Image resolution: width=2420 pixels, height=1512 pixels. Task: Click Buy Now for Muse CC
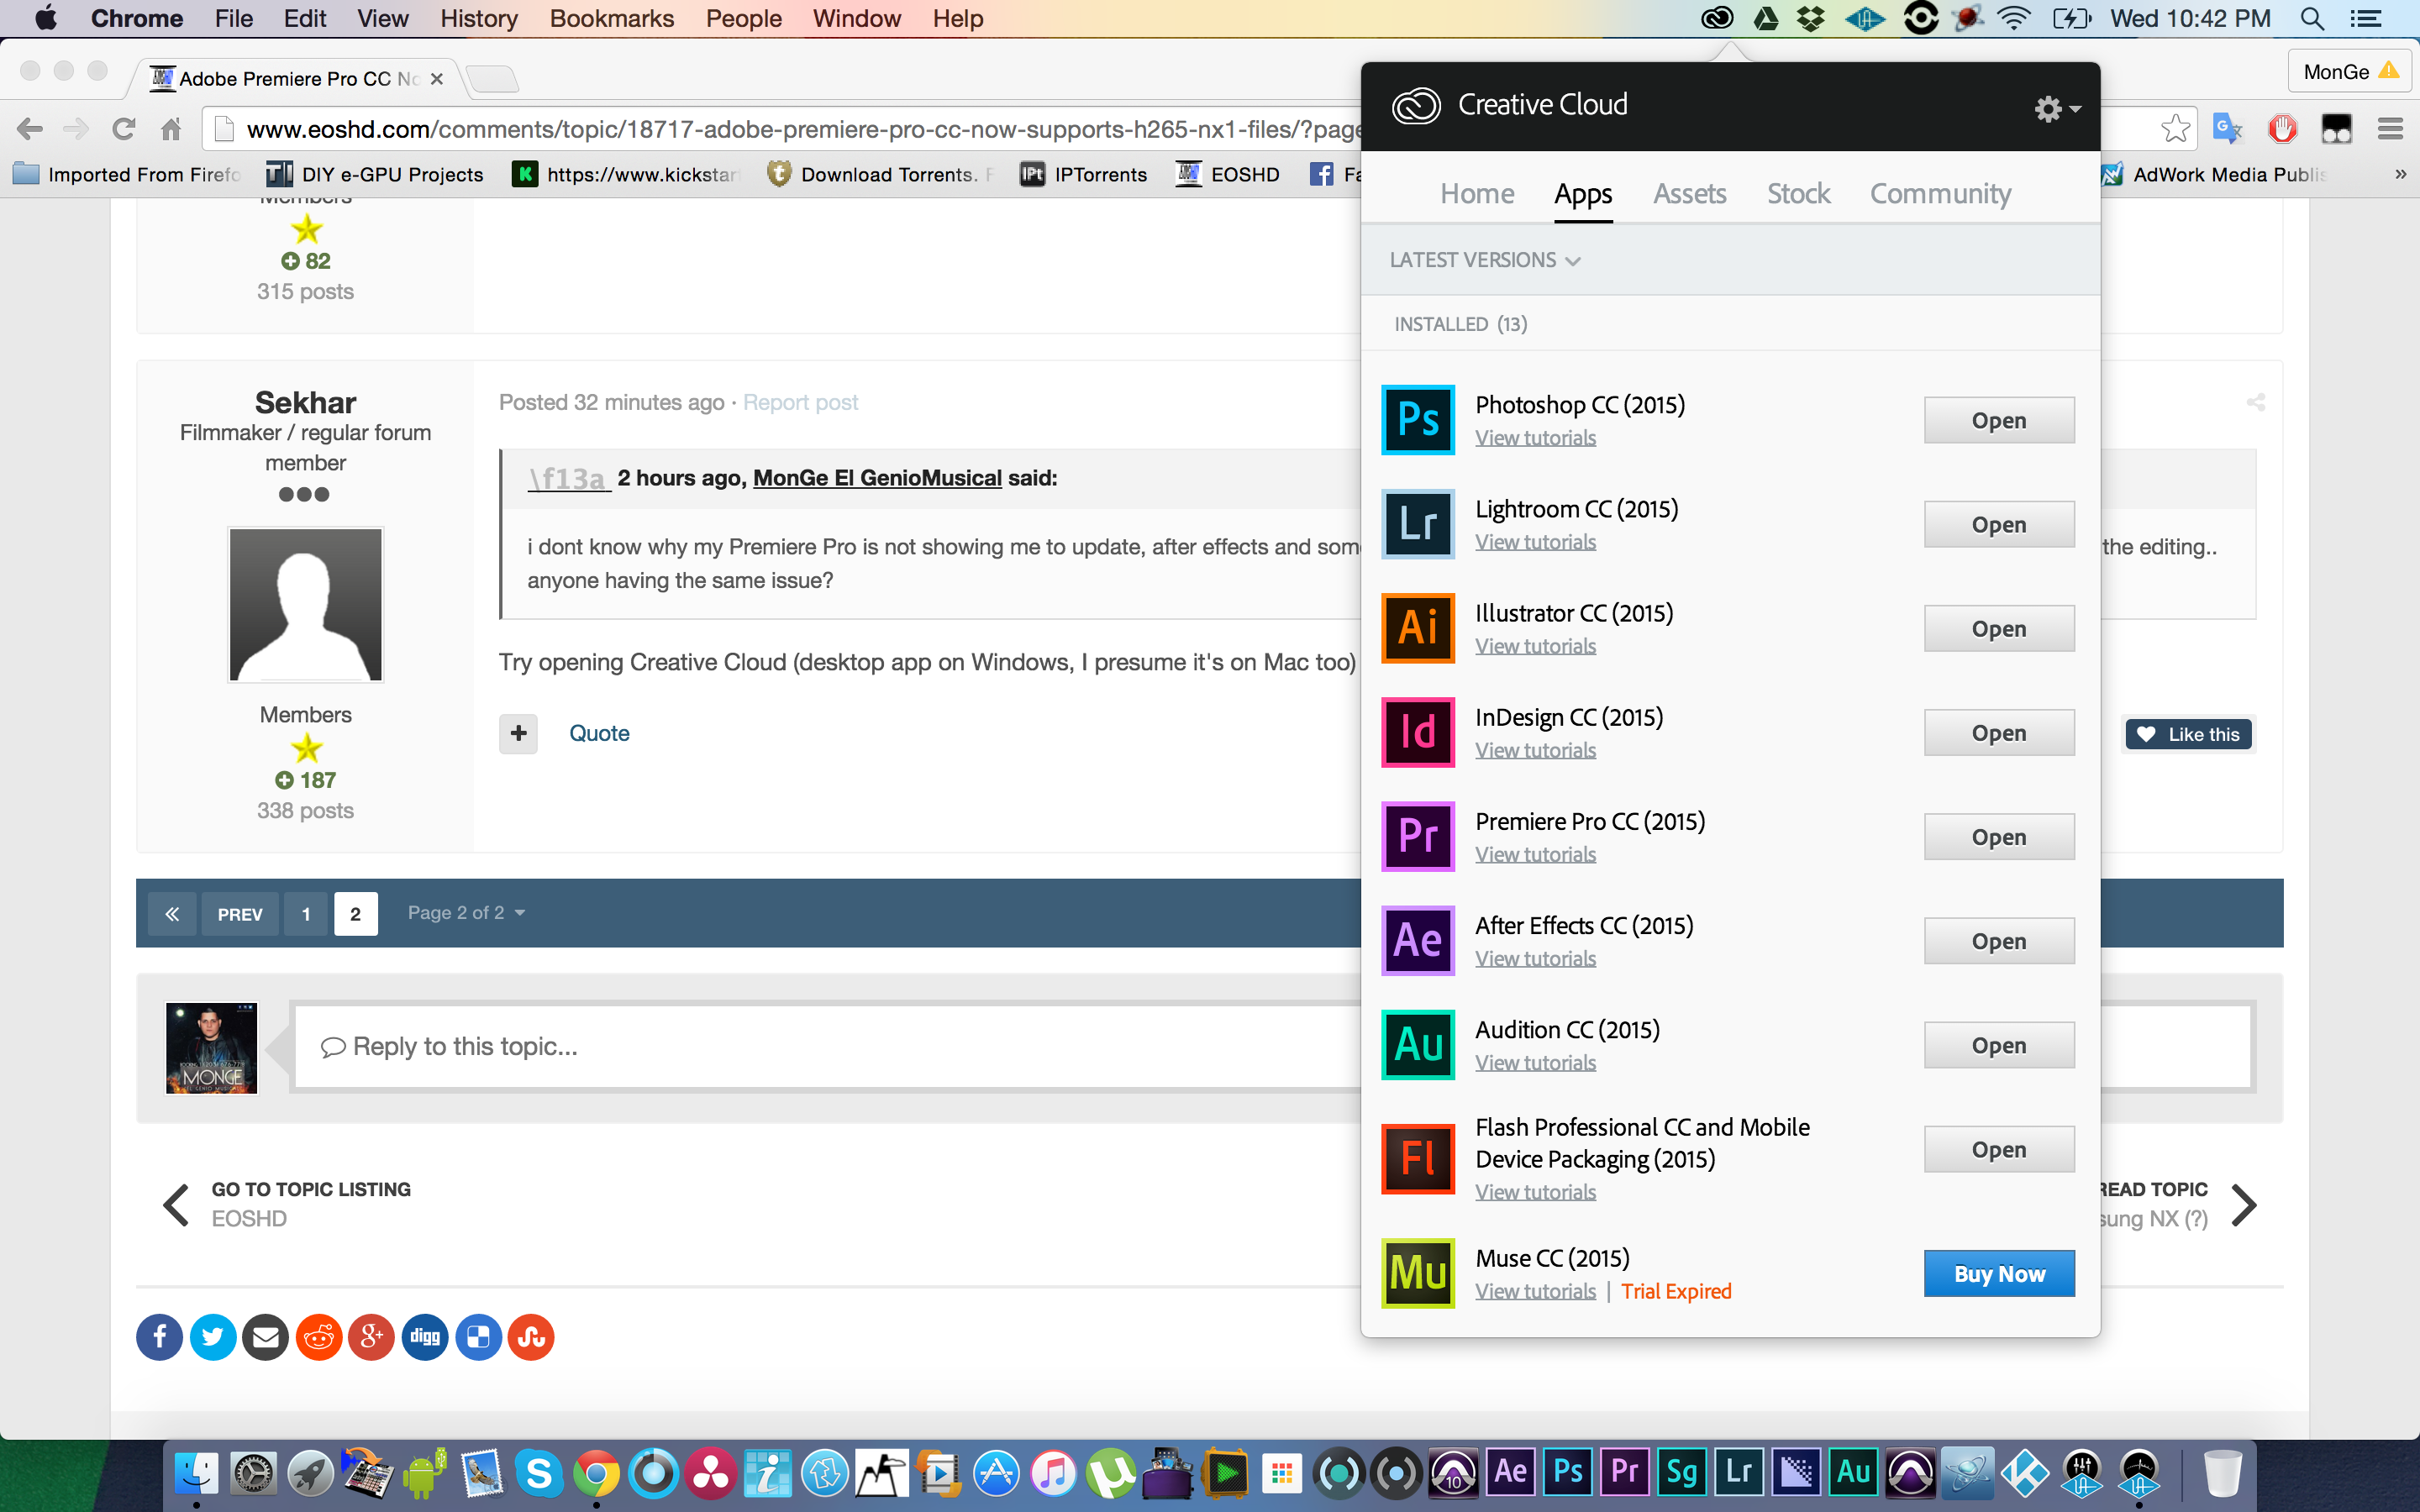pyautogui.click(x=1998, y=1273)
